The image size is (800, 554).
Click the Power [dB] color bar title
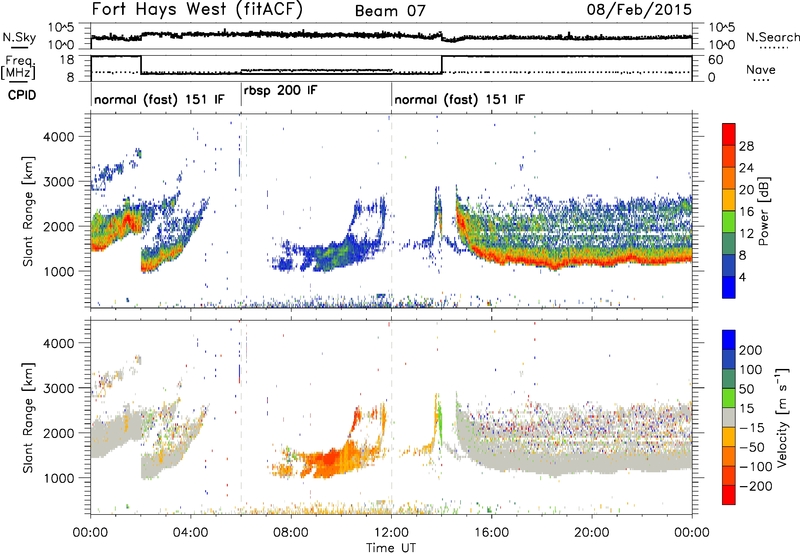click(764, 211)
